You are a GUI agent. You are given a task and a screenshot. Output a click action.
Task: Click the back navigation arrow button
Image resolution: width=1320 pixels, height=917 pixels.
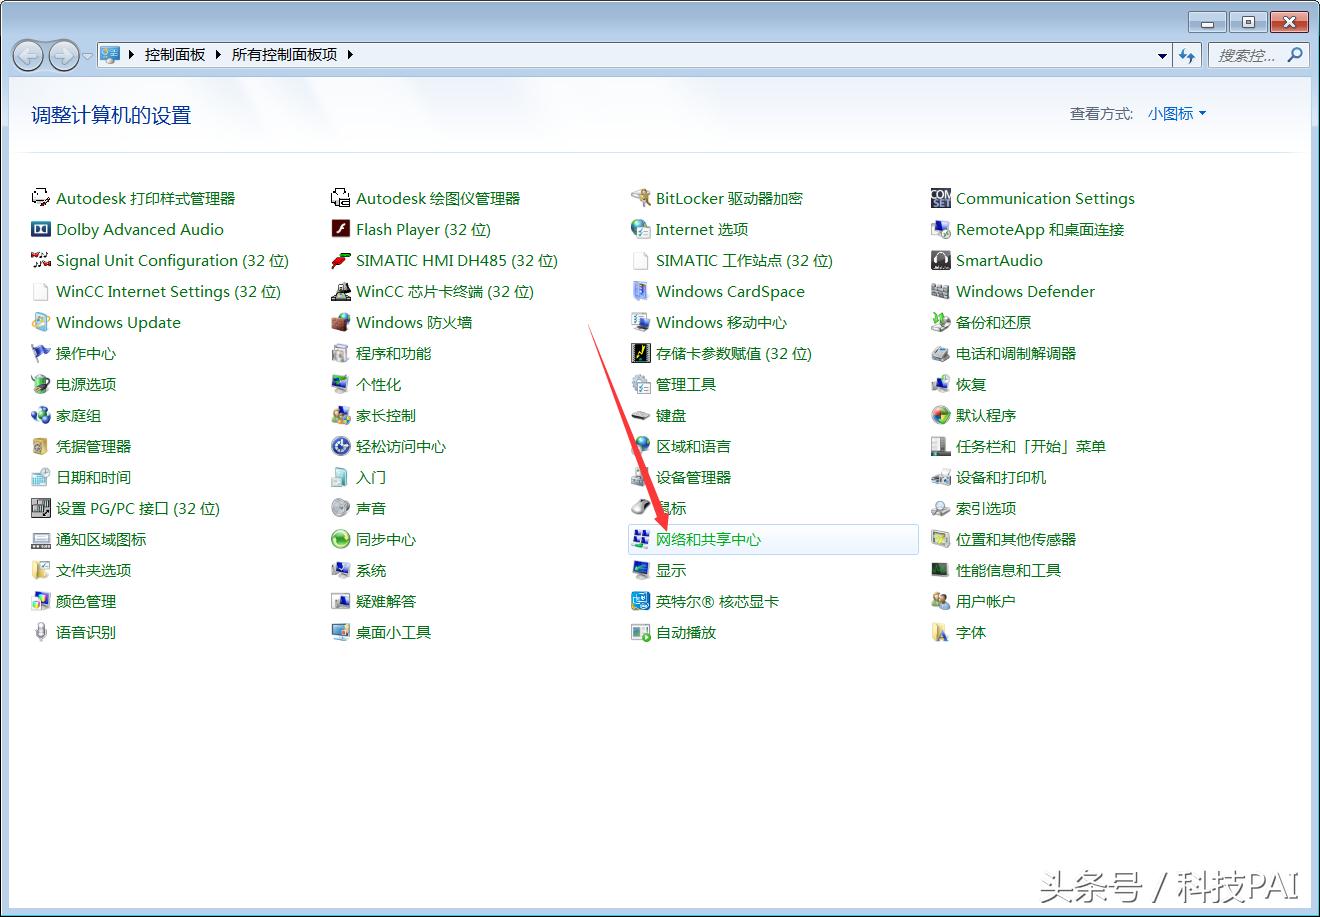tap(29, 55)
